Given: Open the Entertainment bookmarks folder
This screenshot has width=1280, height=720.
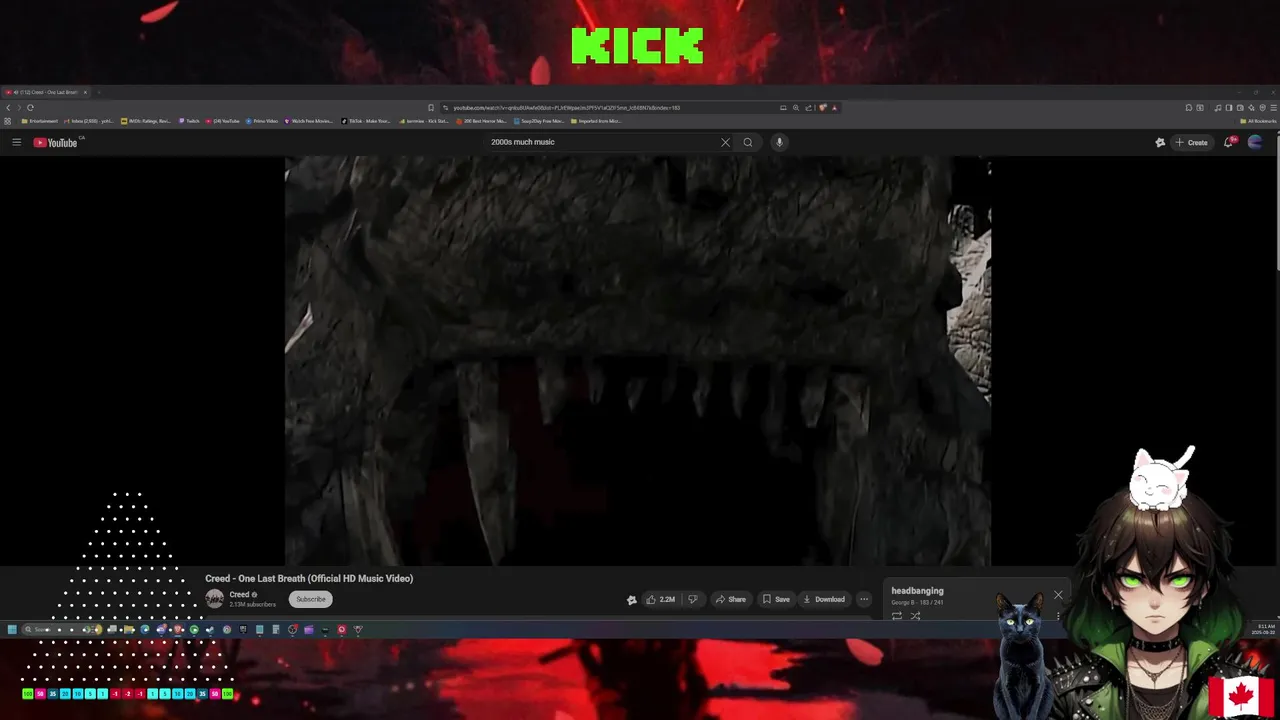Looking at the screenshot, I should pos(40,121).
